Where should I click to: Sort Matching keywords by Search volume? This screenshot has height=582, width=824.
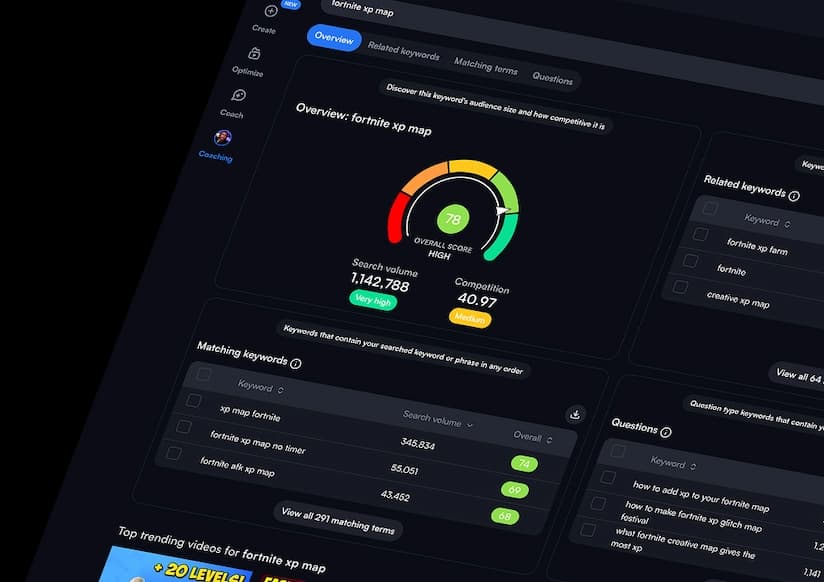click(438, 419)
